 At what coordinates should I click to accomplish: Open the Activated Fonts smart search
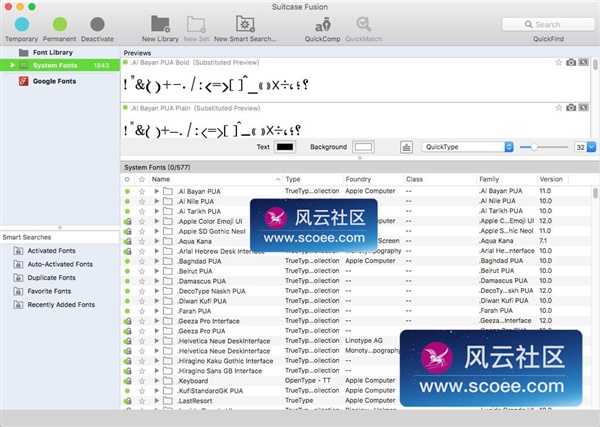(x=51, y=251)
